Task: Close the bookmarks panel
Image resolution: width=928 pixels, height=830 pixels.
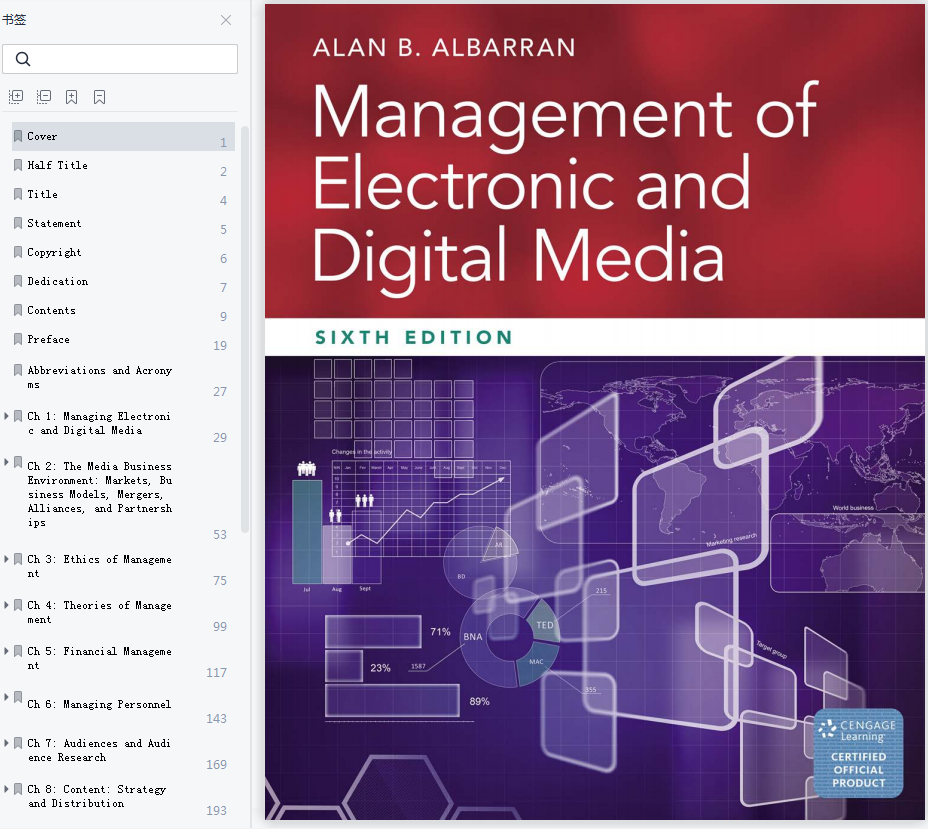Action: coord(225,20)
